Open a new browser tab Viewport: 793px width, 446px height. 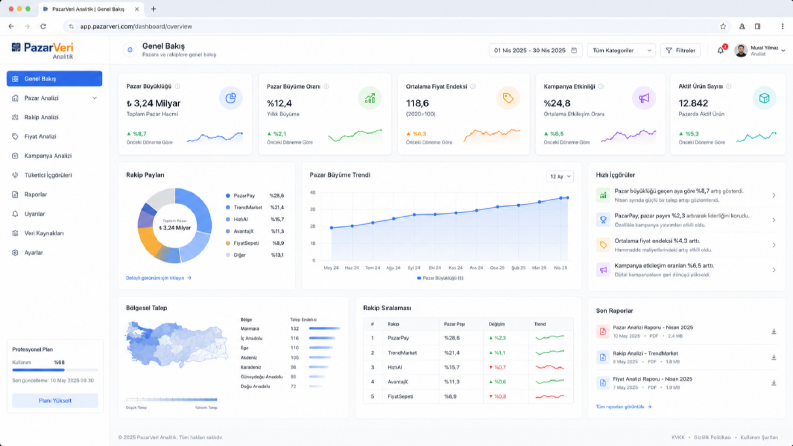click(154, 9)
